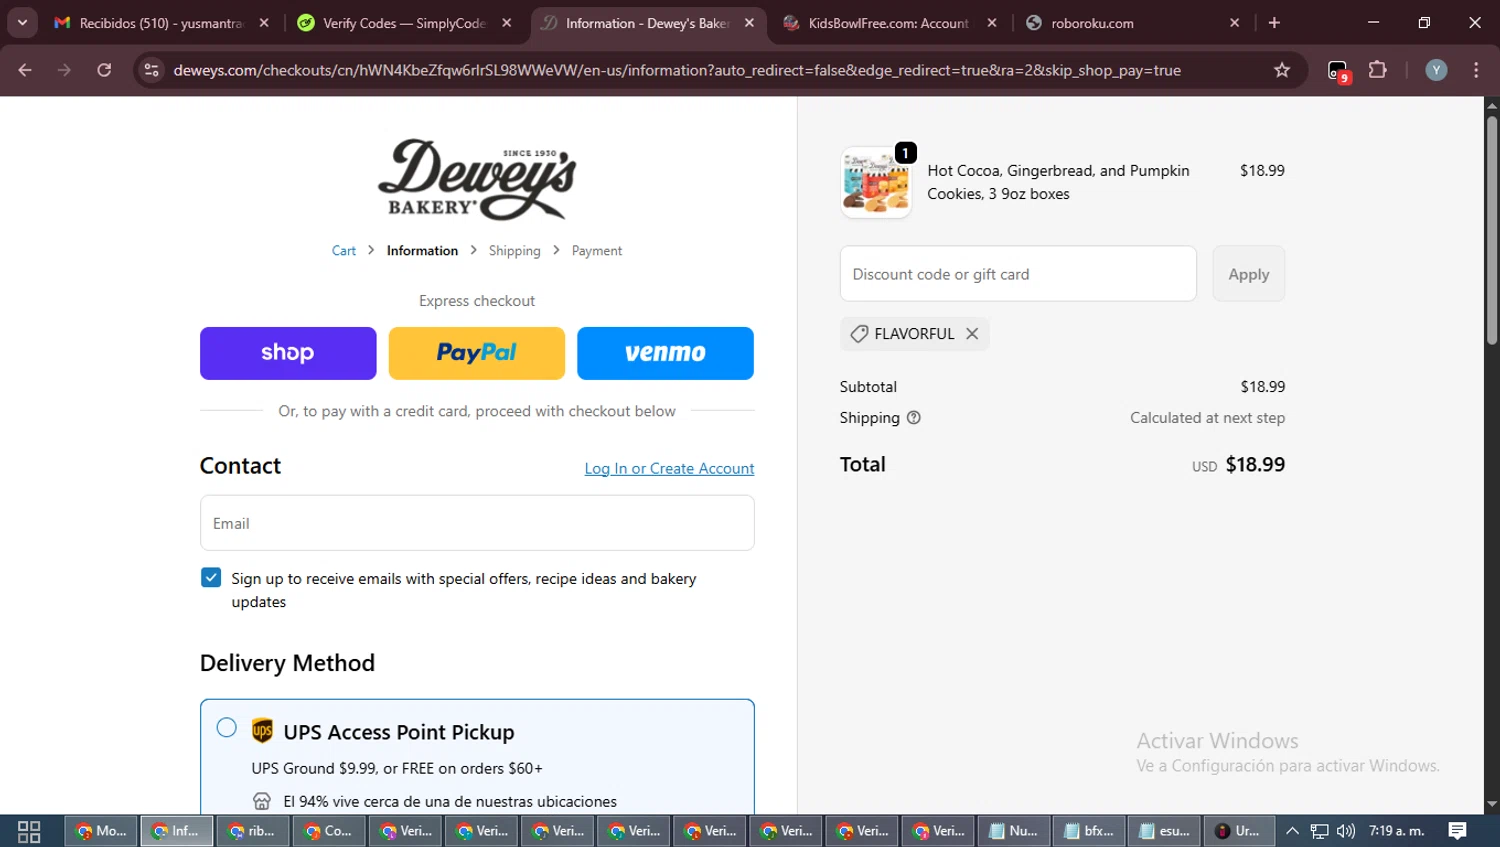Focus the Discount code or gift card field
This screenshot has width=1500, height=847.
click(1018, 274)
